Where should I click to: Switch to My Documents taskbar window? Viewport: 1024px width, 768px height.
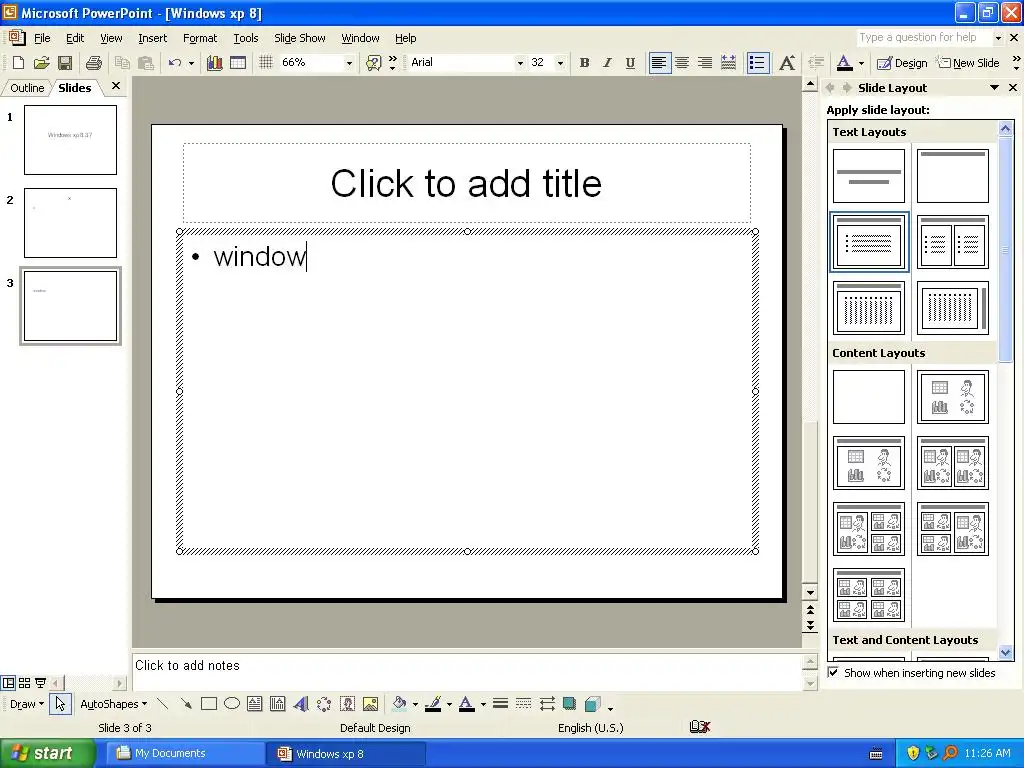(x=185, y=753)
